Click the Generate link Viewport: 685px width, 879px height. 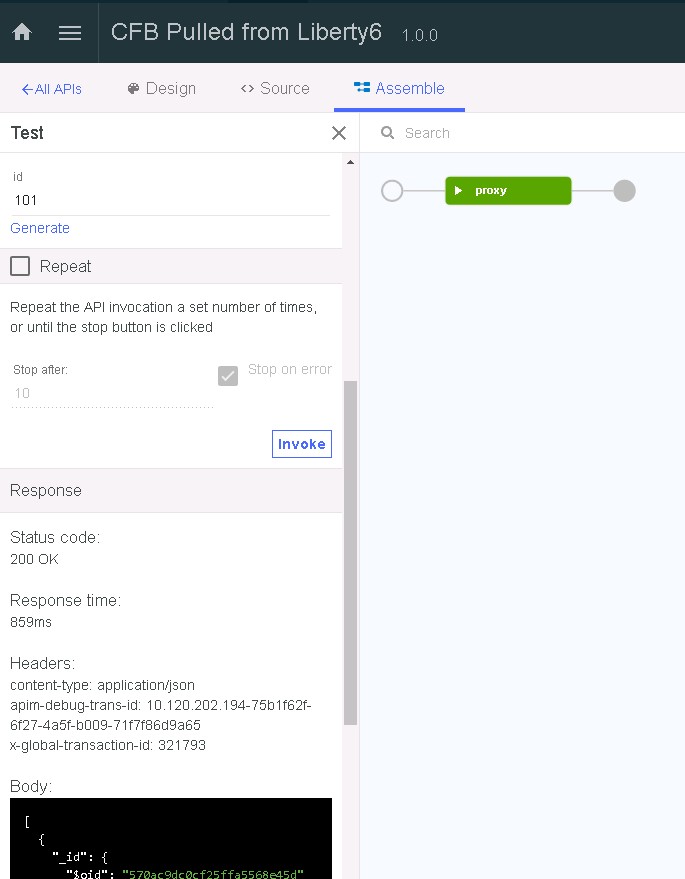tap(39, 228)
